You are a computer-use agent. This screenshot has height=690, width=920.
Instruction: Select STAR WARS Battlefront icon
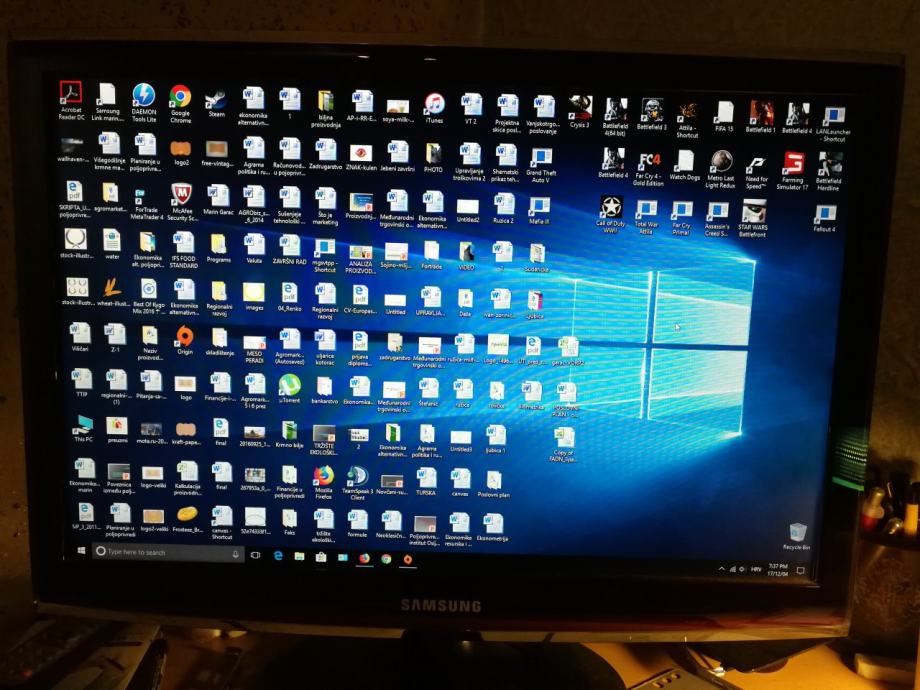point(753,218)
